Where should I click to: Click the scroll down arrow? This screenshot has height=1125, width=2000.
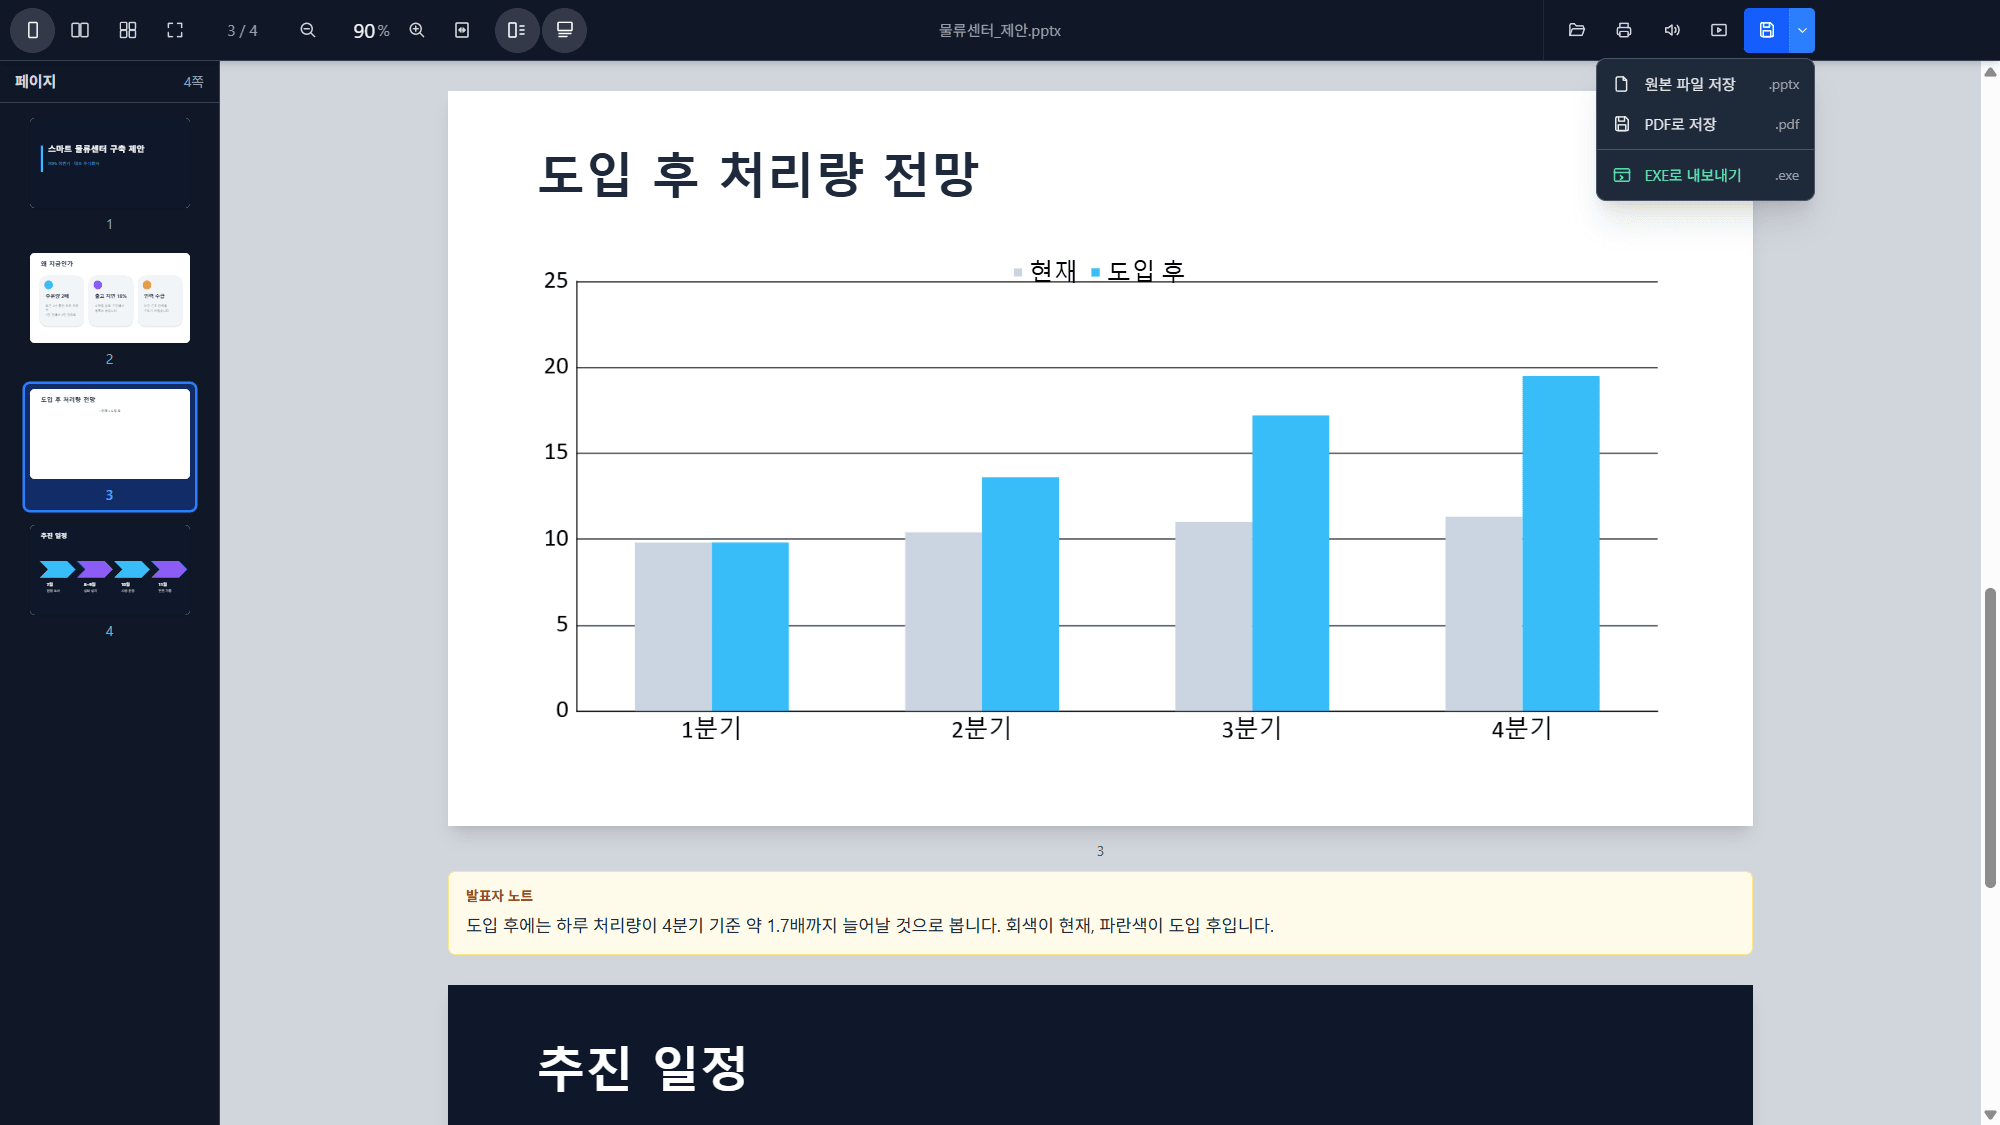1990,1115
